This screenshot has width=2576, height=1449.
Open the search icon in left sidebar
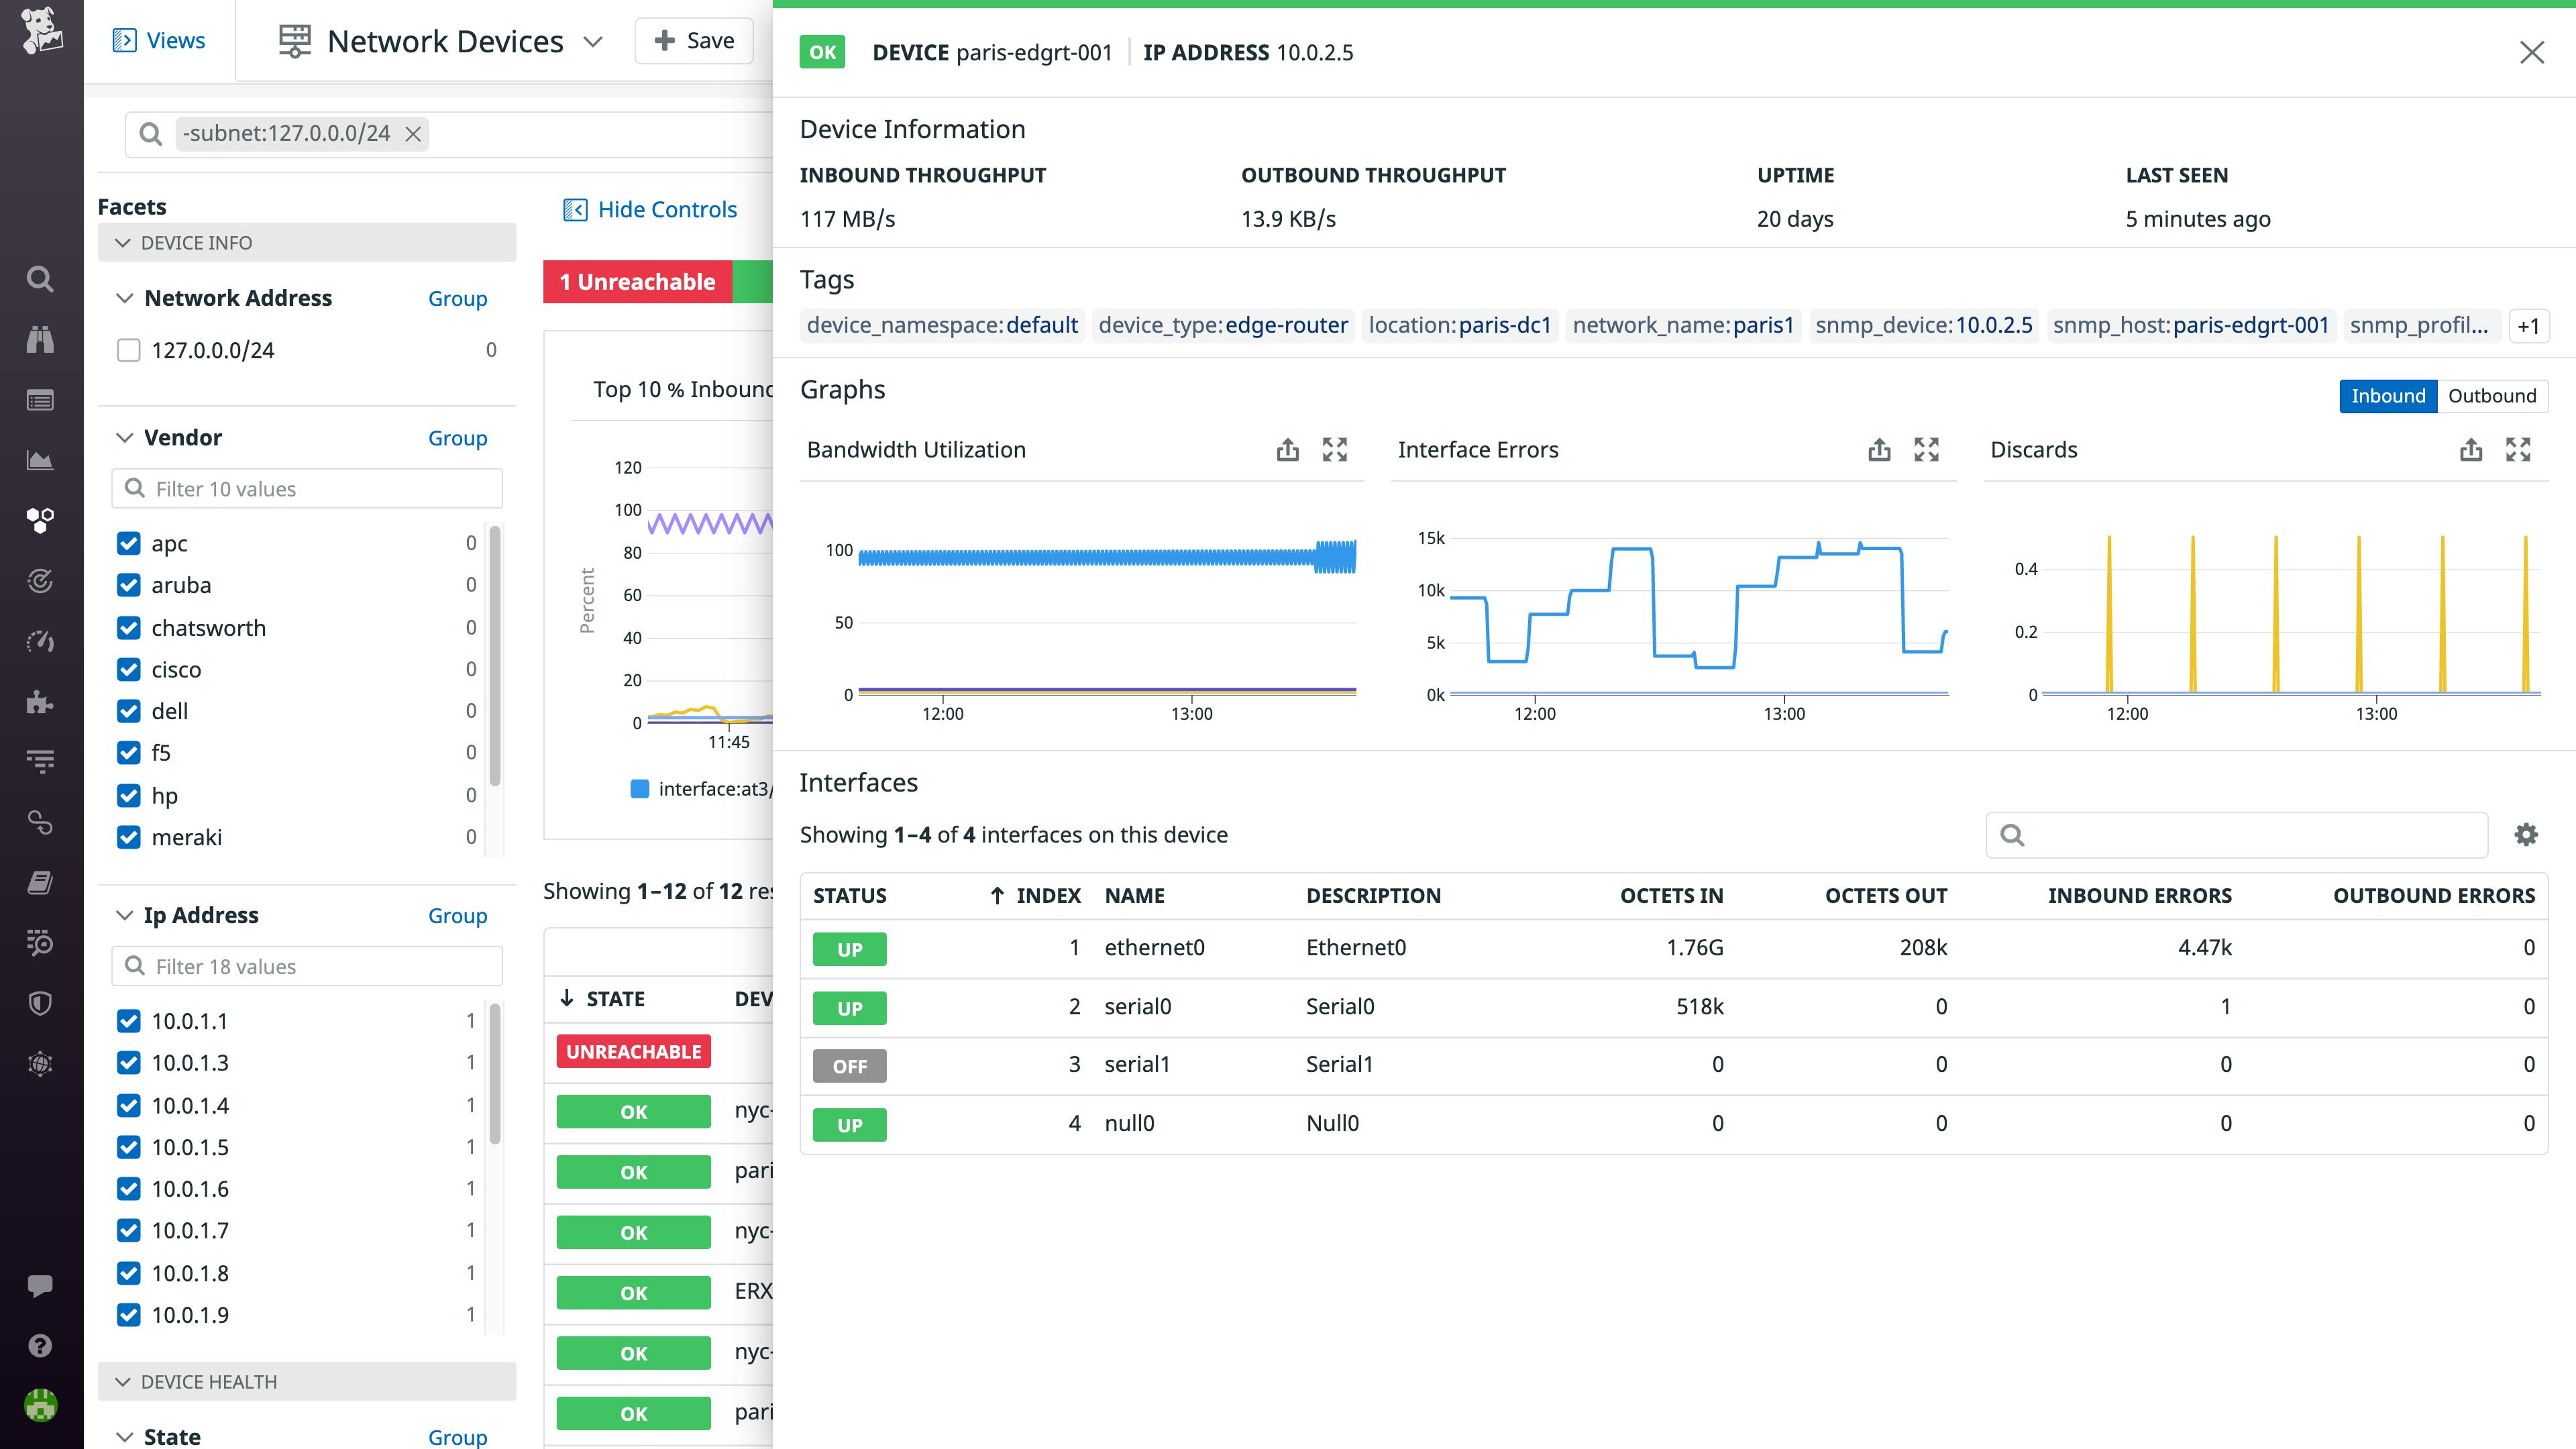40,279
